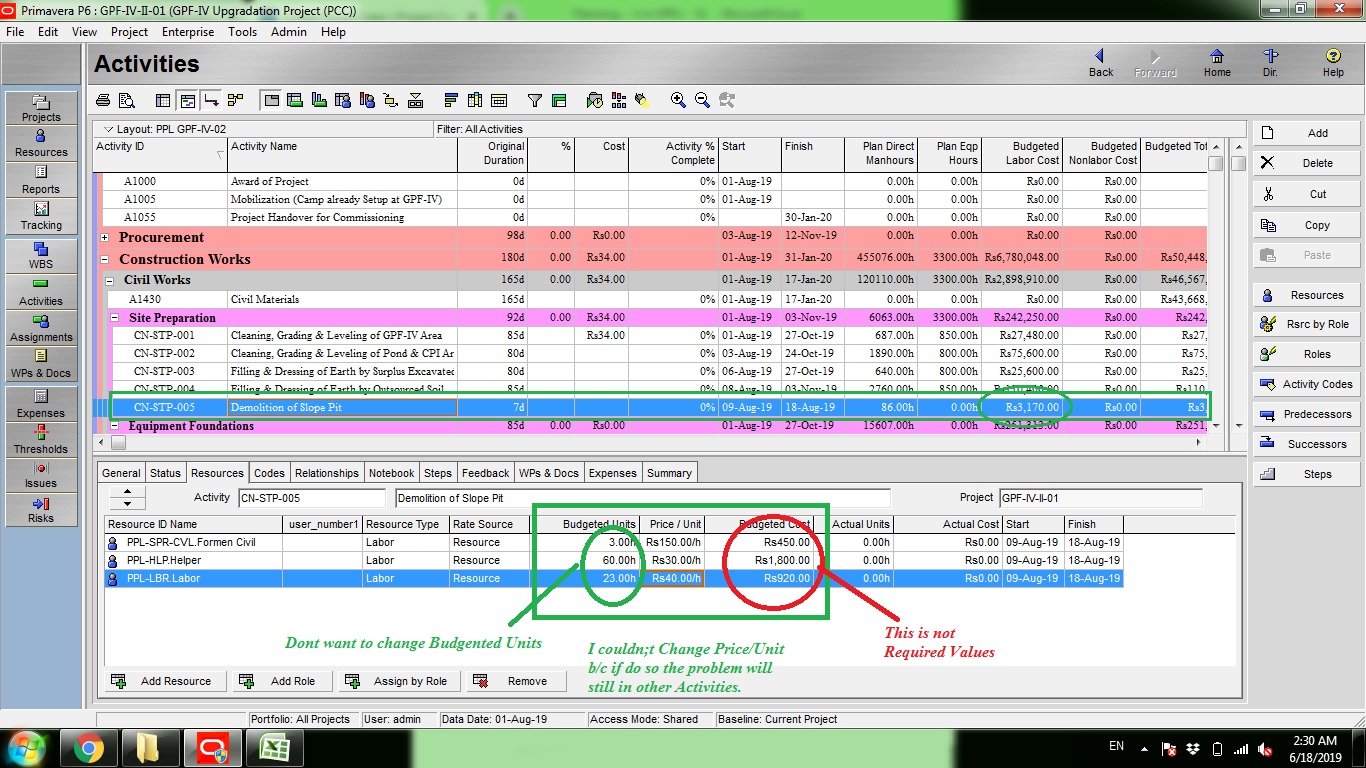Show the Activity Table view icon
1366x768 pixels.
click(x=163, y=100)
